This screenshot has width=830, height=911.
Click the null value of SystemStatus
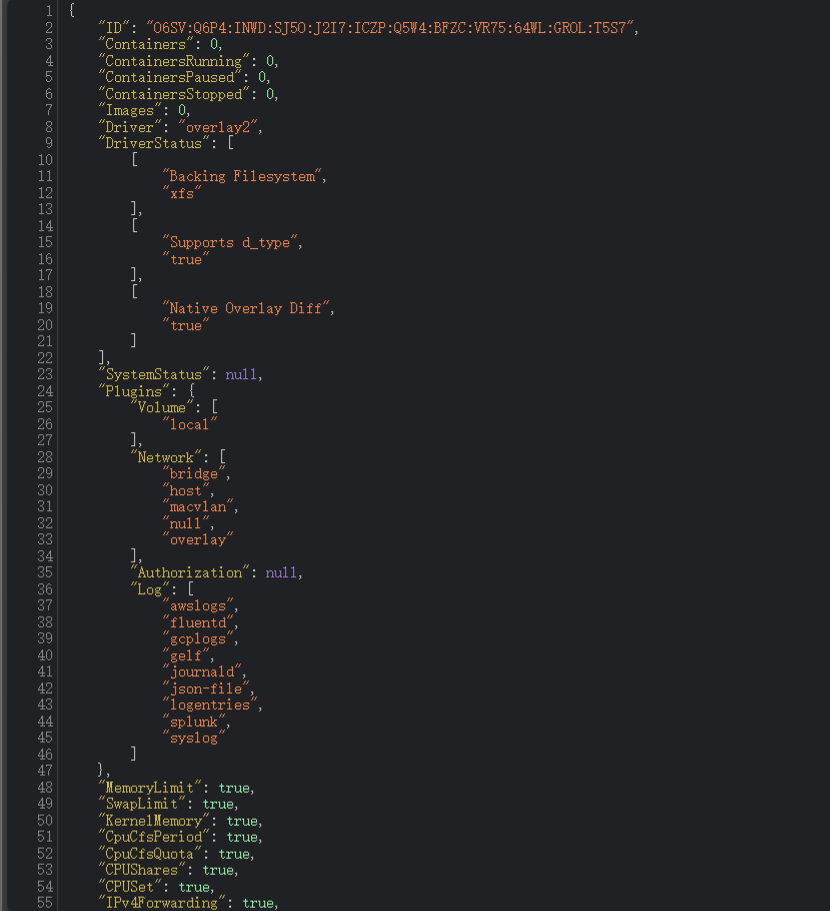click(242, 374)
